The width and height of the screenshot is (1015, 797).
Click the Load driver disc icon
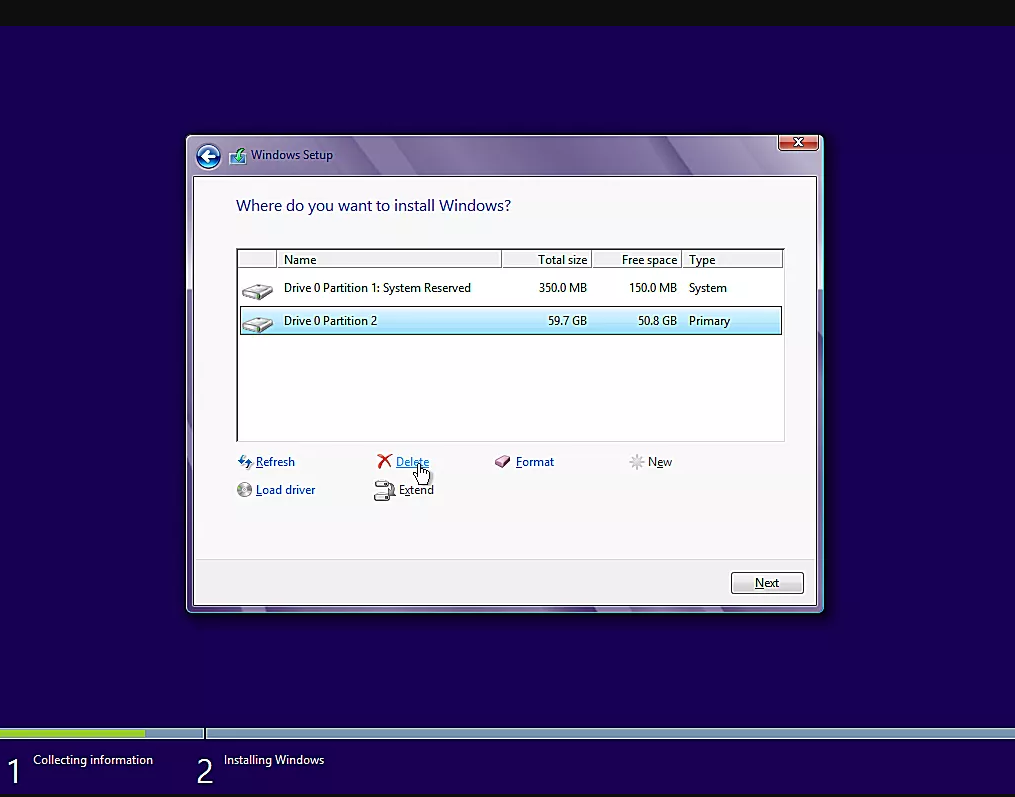pyautogui.click(x=244, y=489)
